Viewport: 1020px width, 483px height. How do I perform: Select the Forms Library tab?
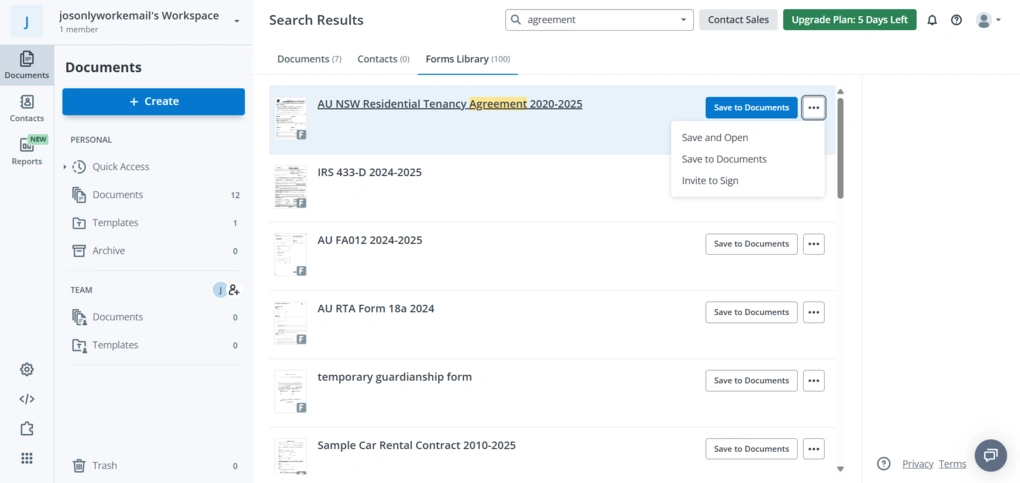point(468,59)
